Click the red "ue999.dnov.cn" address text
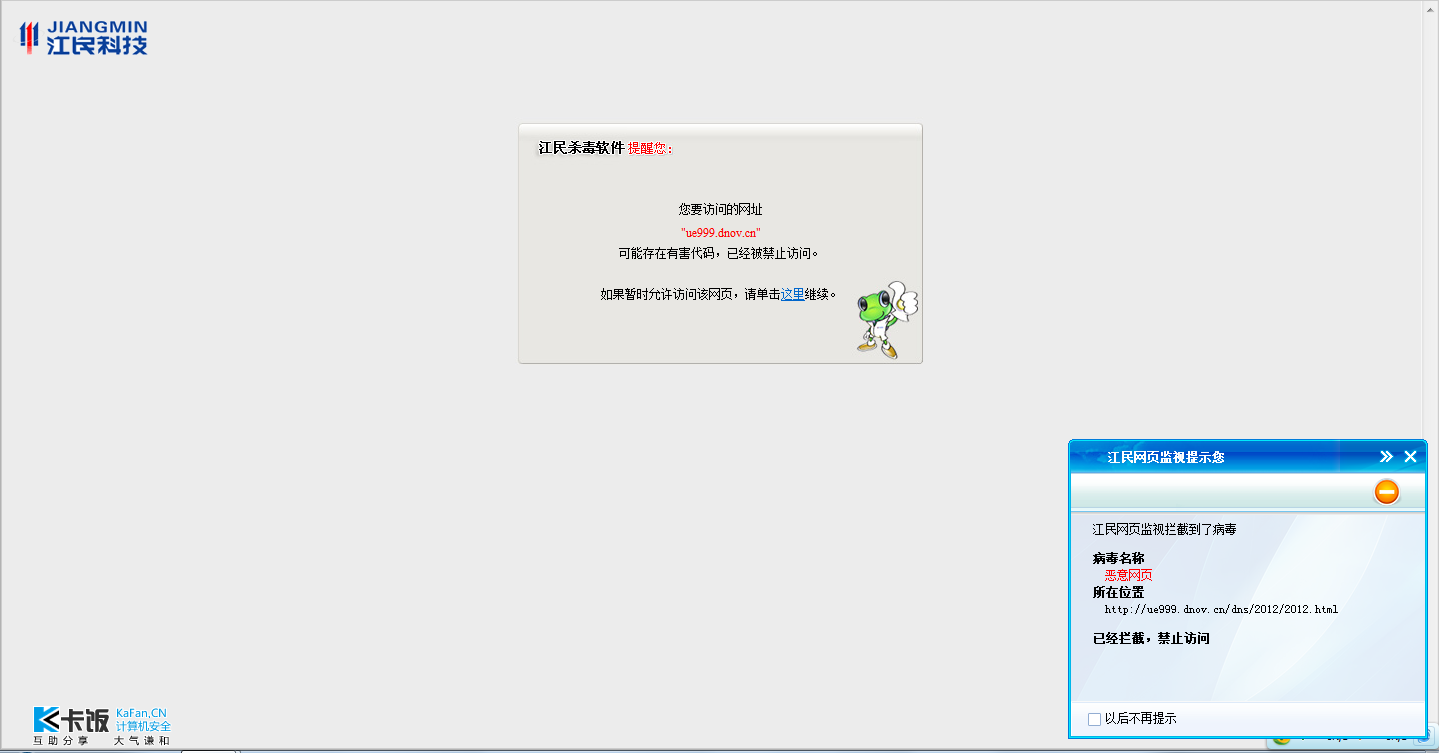Viewport: 1439px width, 753px height. click(720, 232)
